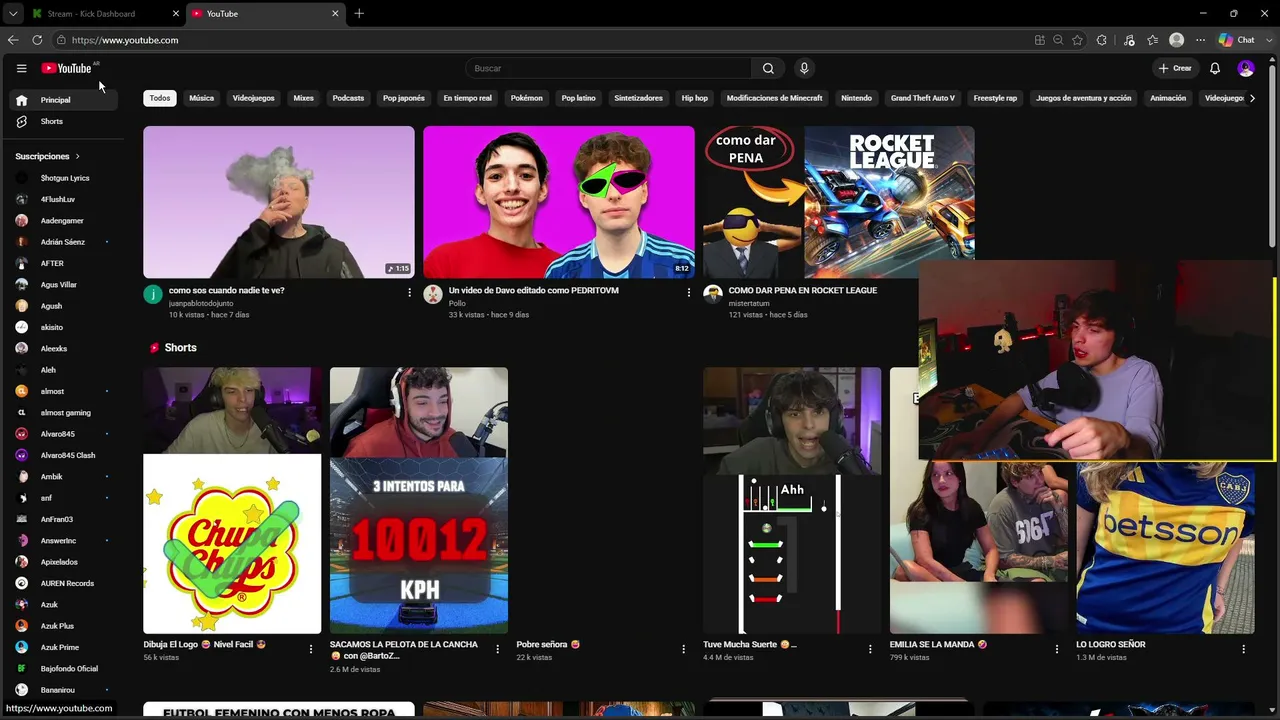Open options for 'EMILIA SE LA MANDA' short
1280x720 pixels.
click(1057, 648)
